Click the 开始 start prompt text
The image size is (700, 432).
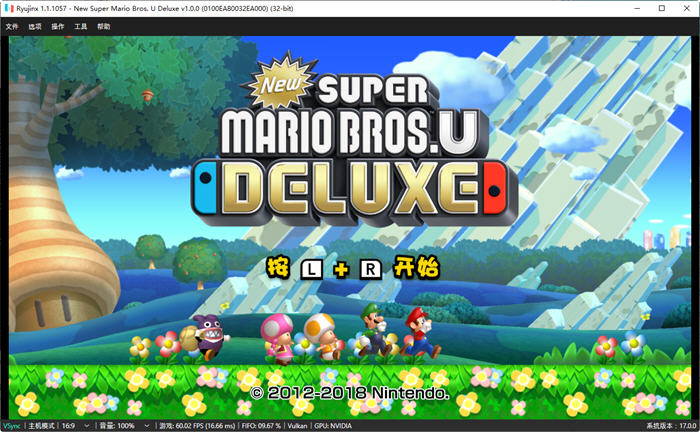click(x=416, y=268)
